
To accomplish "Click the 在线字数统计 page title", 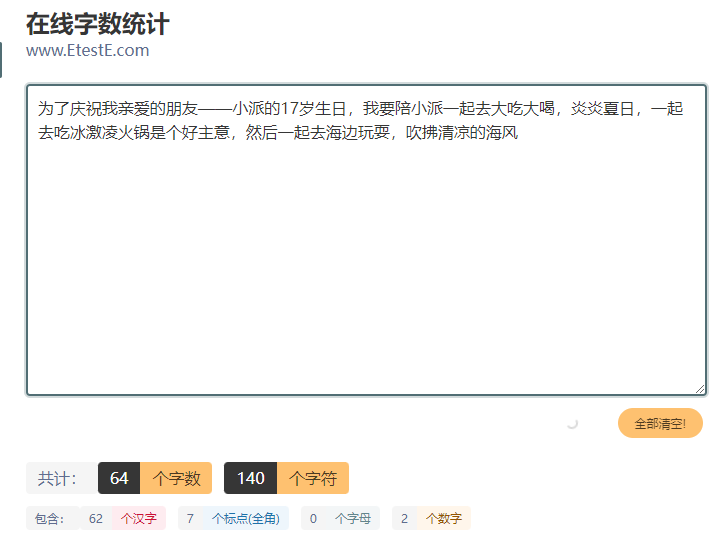I will (97, 24).
